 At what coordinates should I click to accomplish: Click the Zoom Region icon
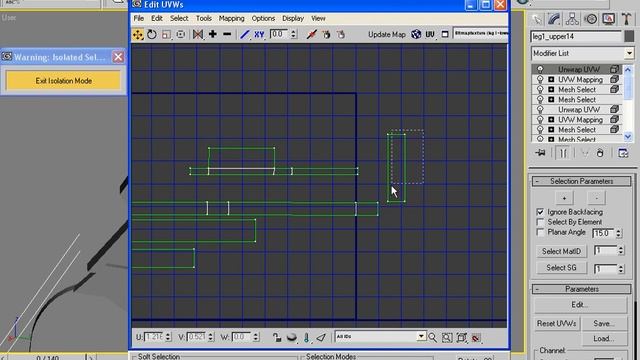pos(447,338)
